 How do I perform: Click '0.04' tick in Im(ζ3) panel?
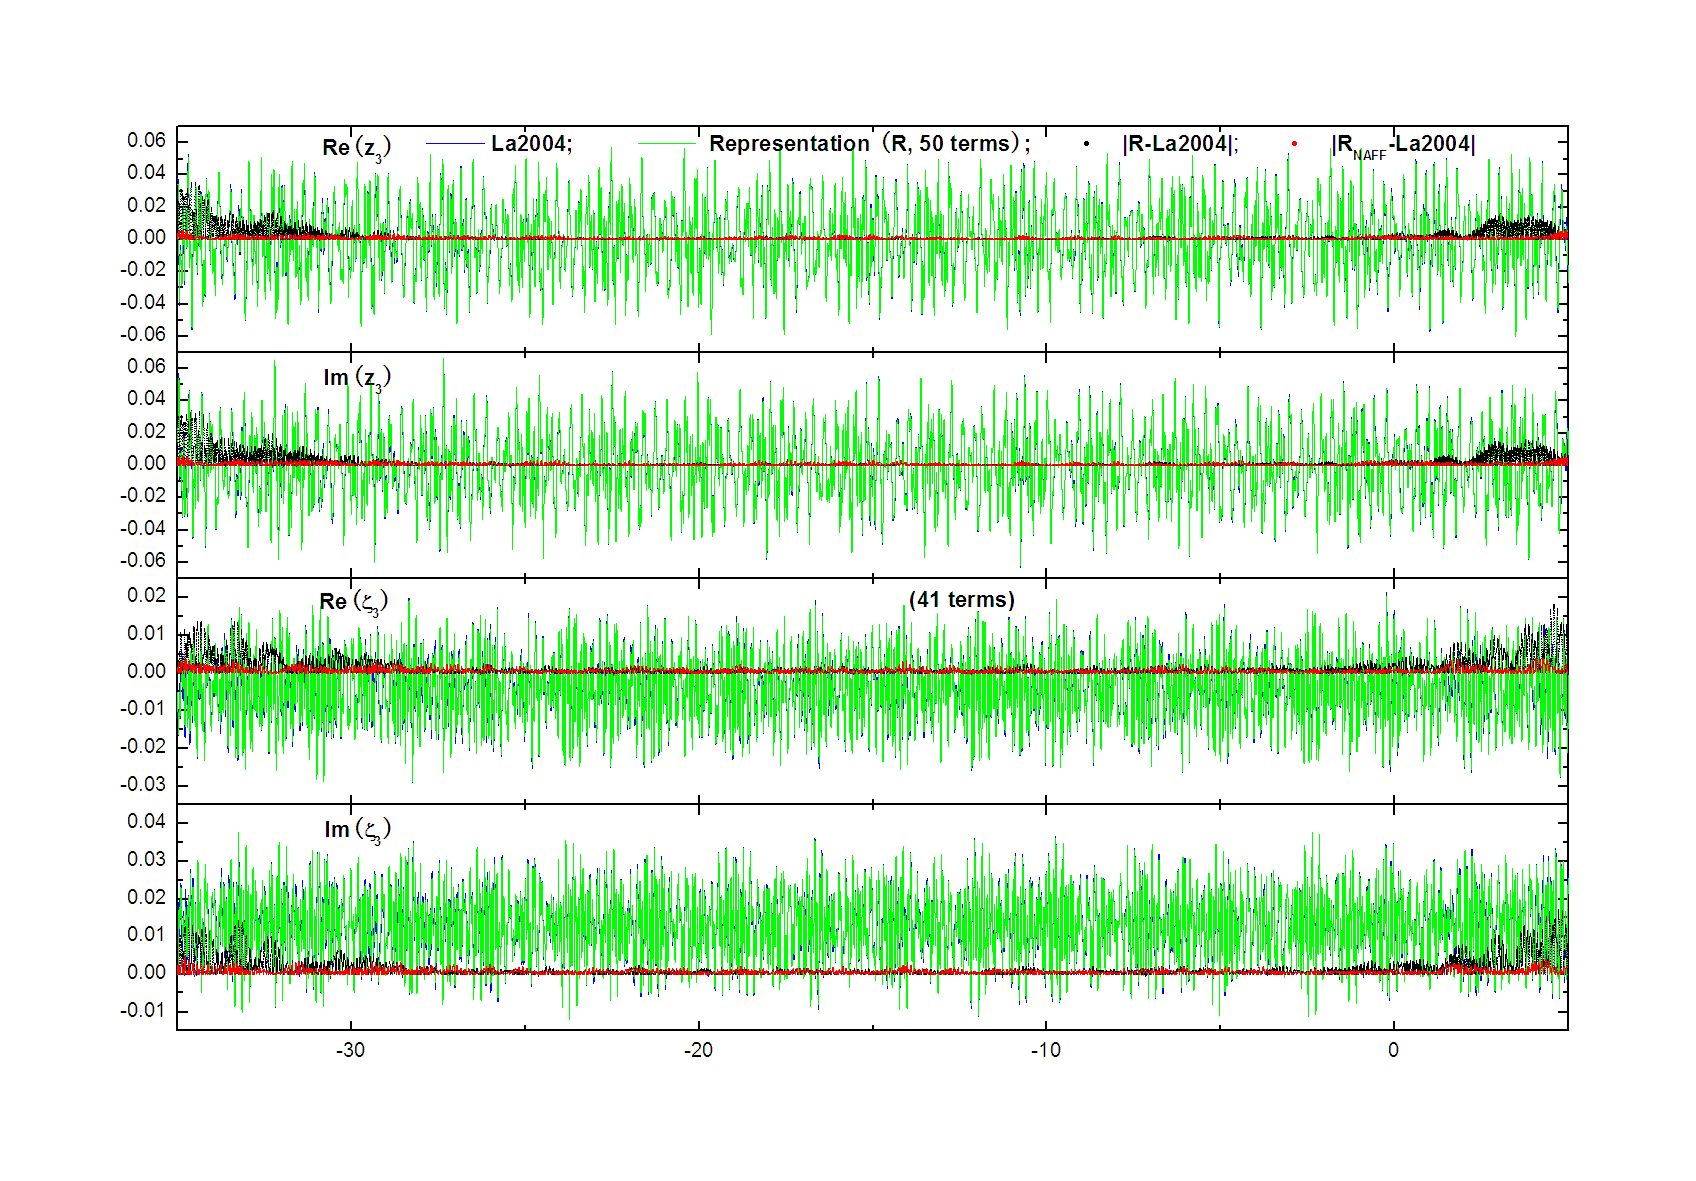146,822
